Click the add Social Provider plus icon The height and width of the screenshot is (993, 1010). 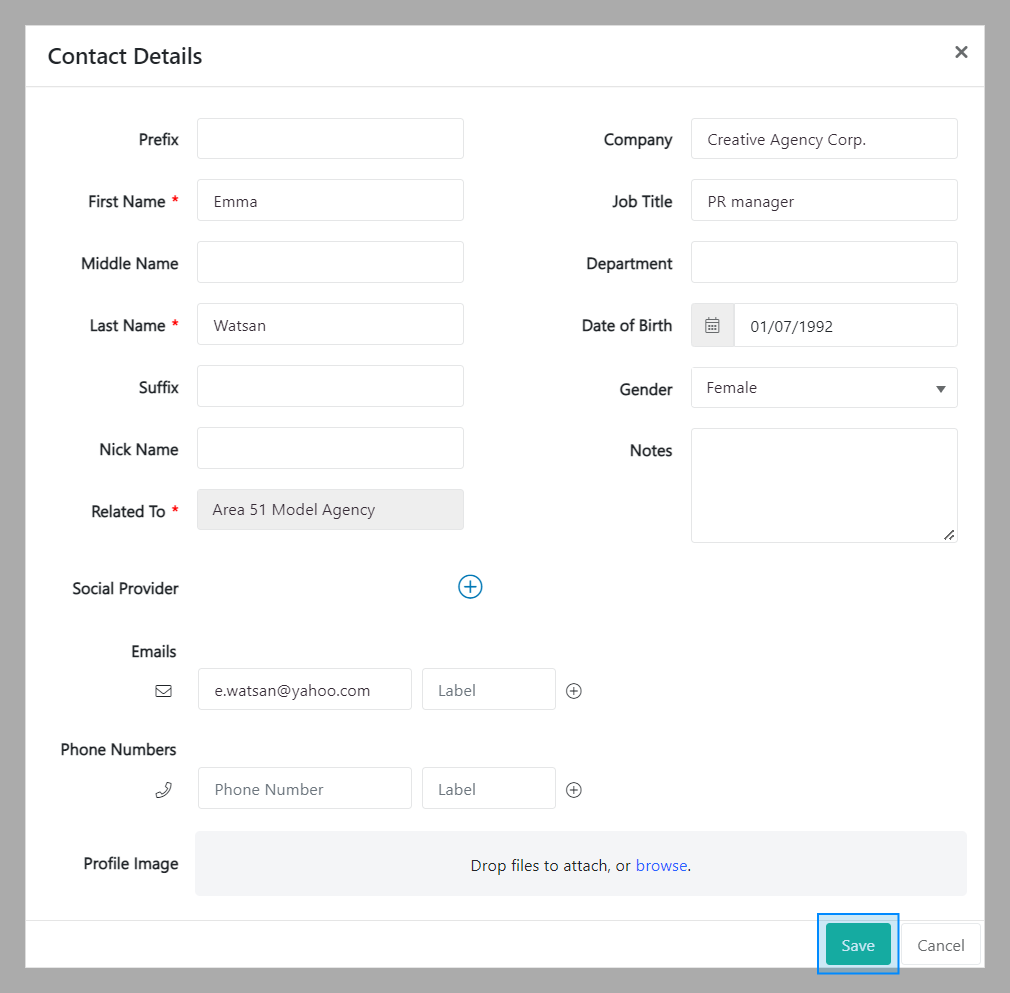(470, 587)
